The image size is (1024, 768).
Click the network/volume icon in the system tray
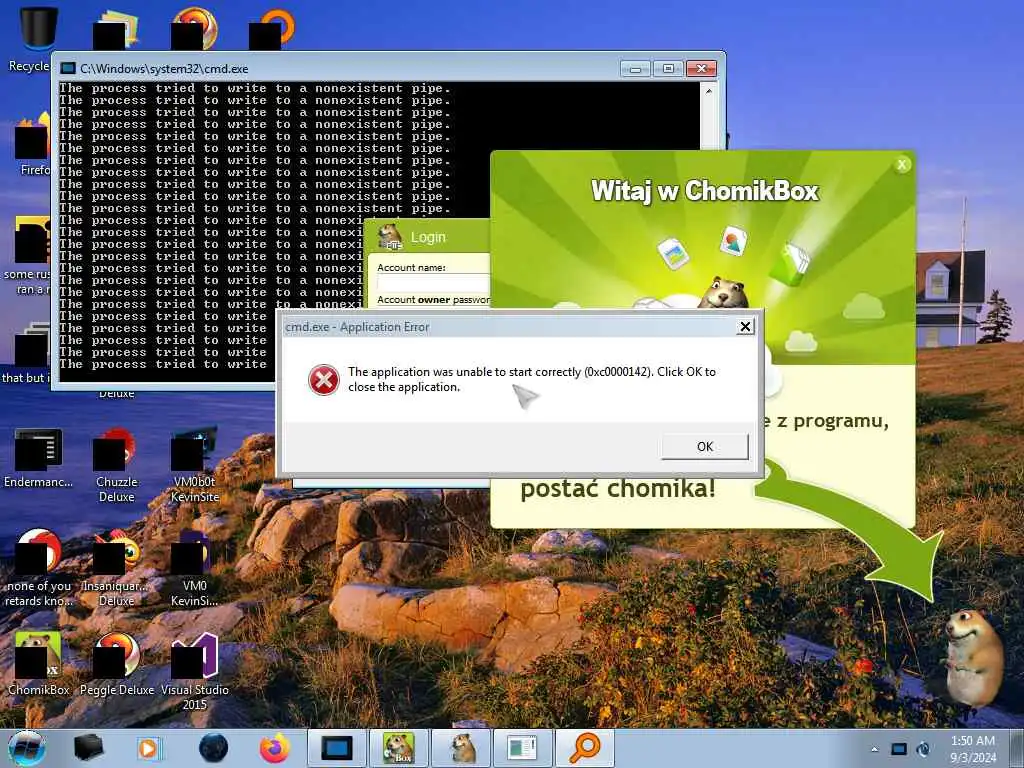923,749
